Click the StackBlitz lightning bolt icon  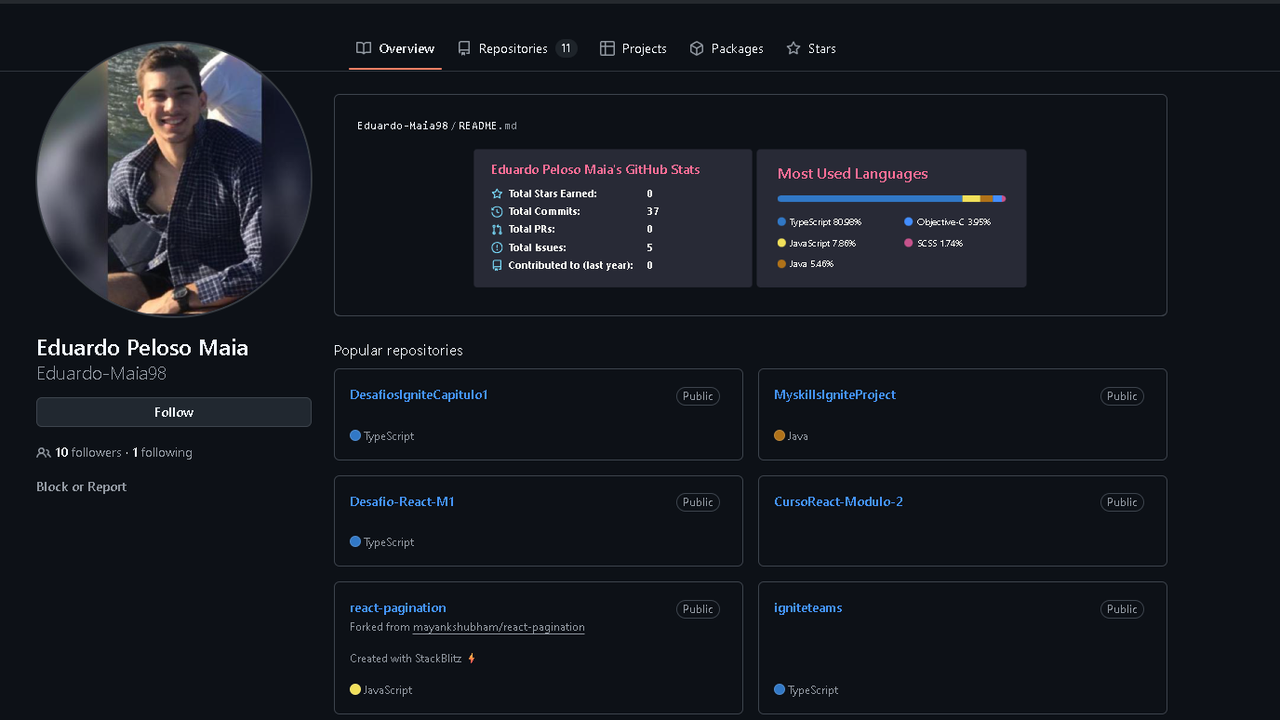coord(472,659)
